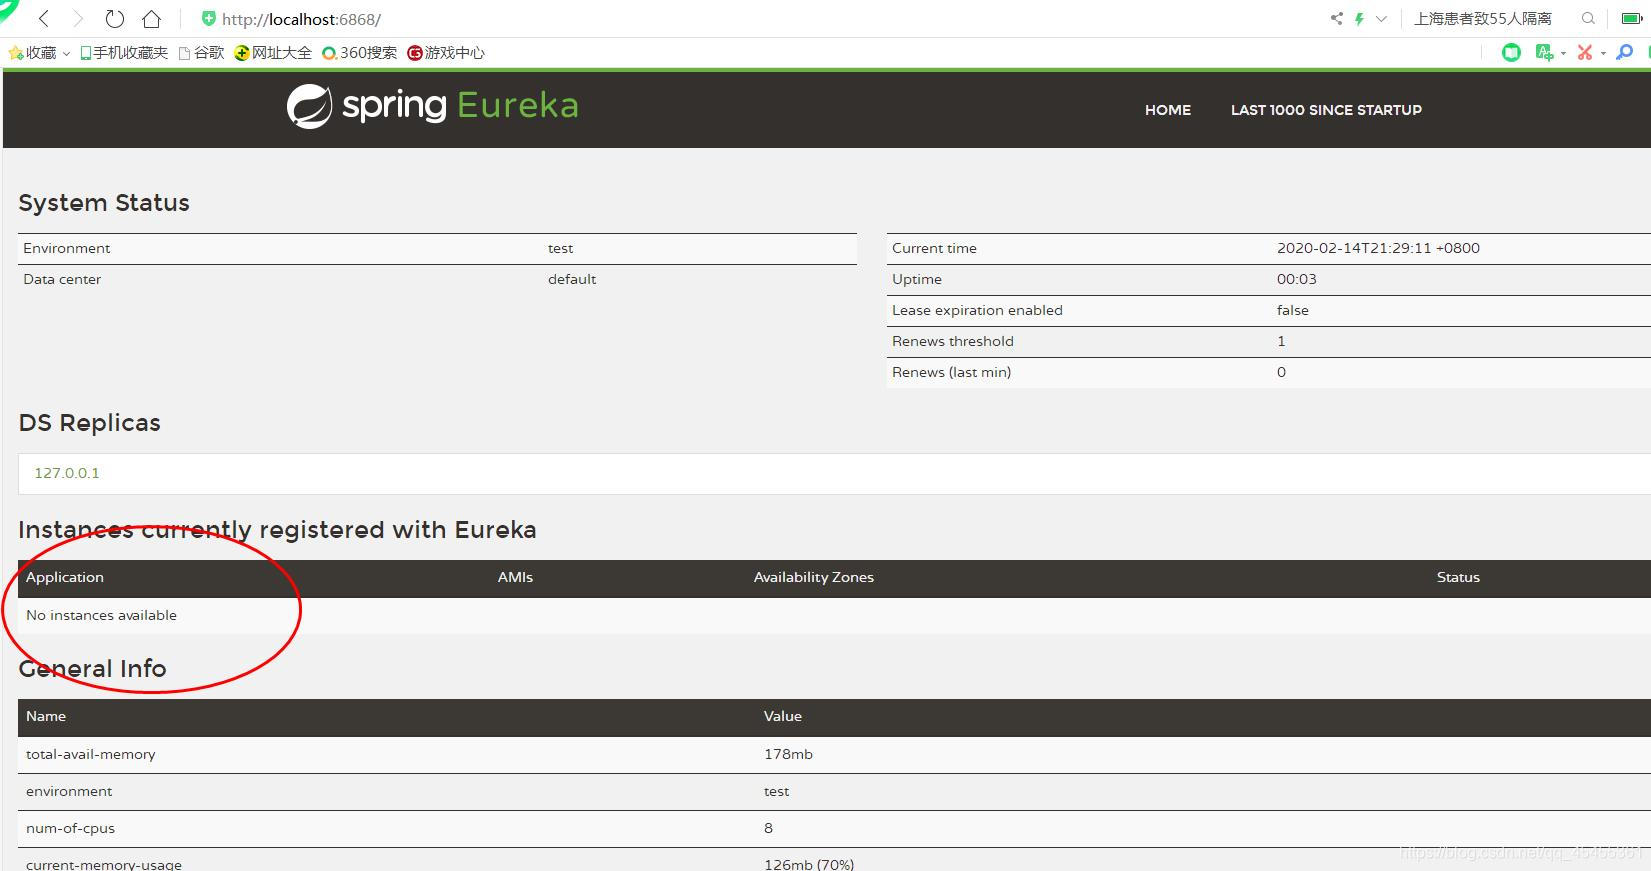
Task: Open the 谷歌 bookmark
Action: click(201, 53)
